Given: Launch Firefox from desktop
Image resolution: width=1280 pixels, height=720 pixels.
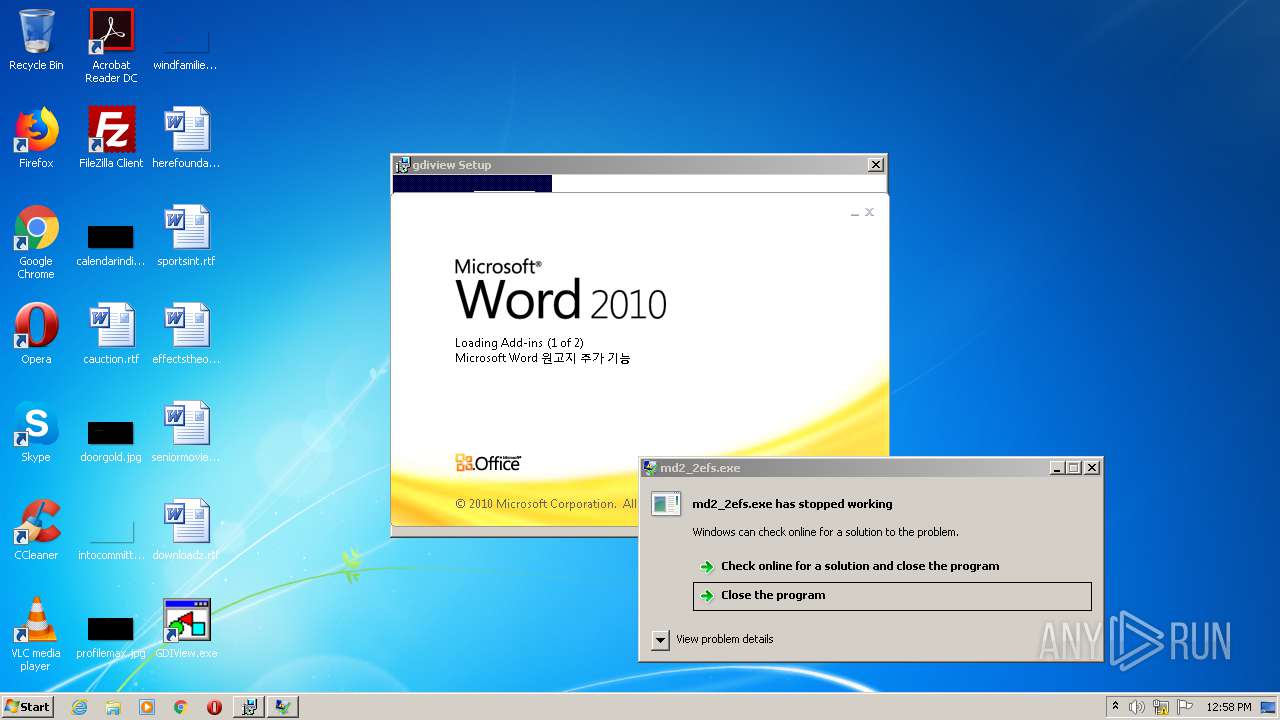Looking at the screenshot, I should pyautogui.click(x=36, y=138).
